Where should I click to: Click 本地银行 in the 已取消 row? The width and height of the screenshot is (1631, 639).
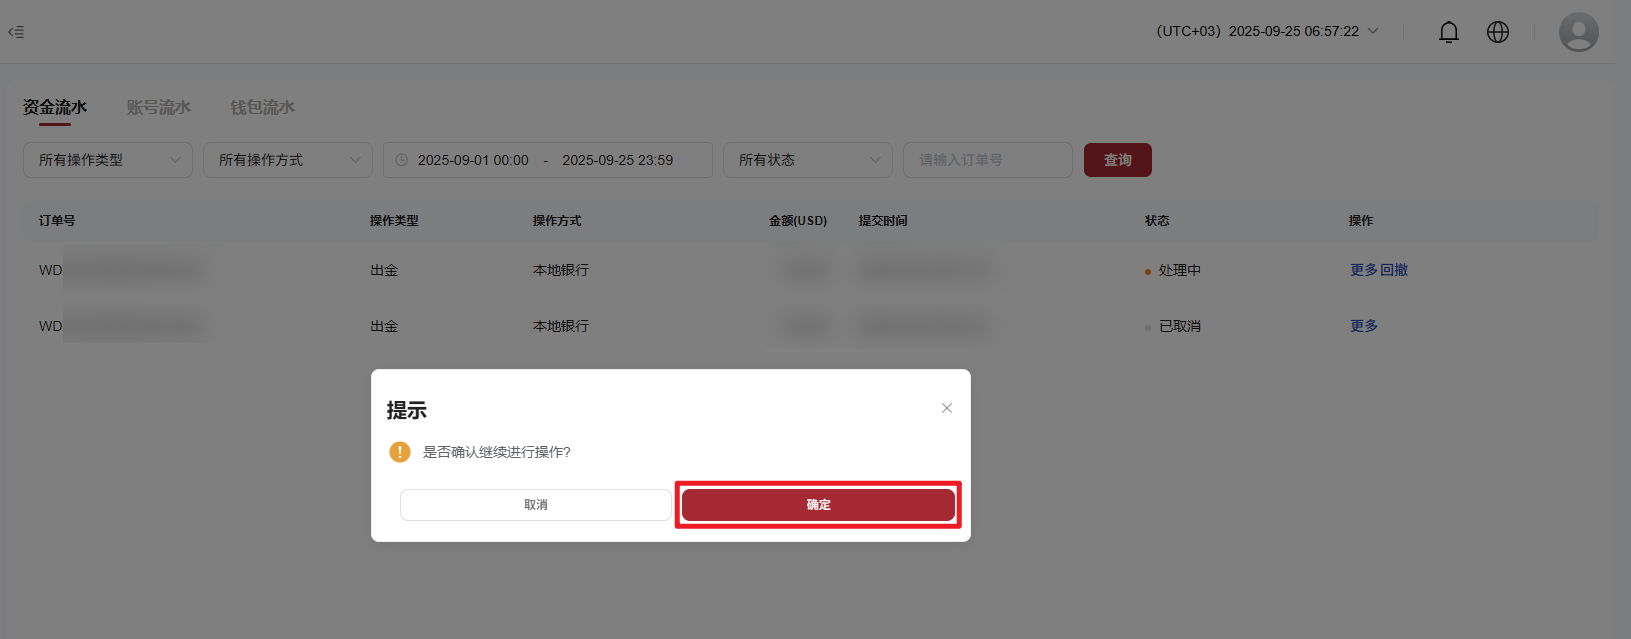(x=561, y=326)
